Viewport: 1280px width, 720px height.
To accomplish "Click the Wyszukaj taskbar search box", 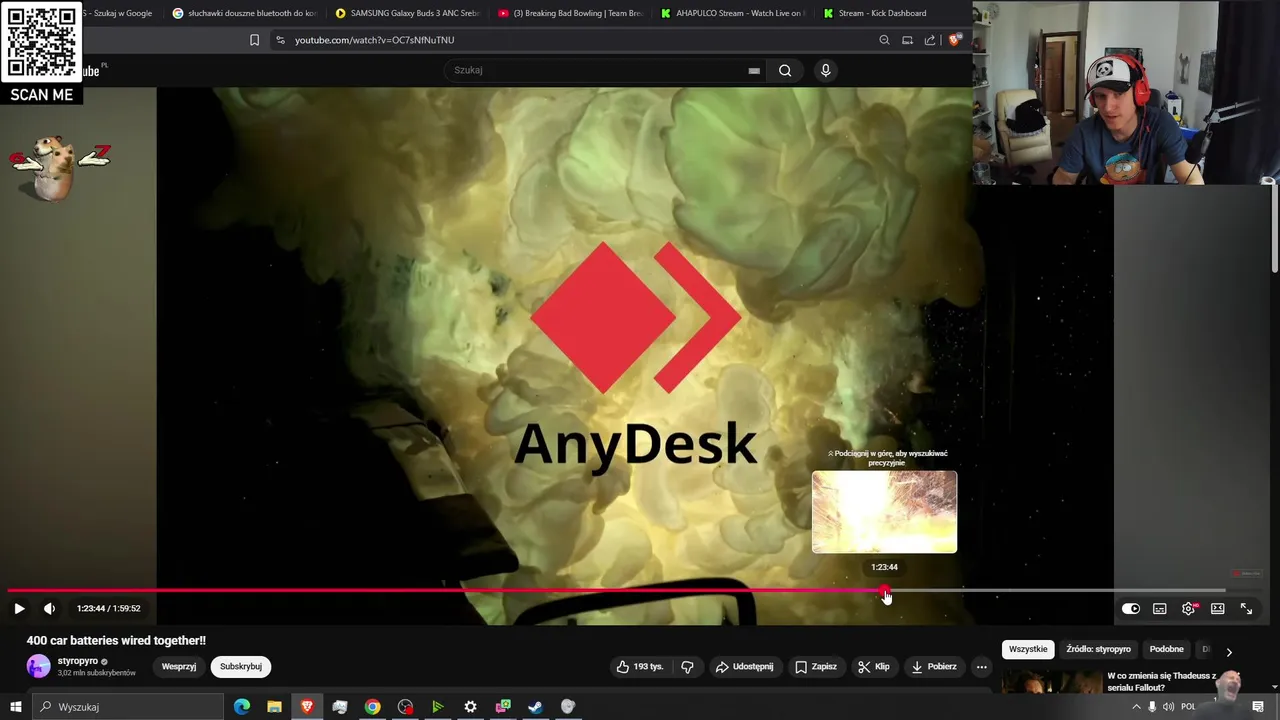I will coord(128,707).
